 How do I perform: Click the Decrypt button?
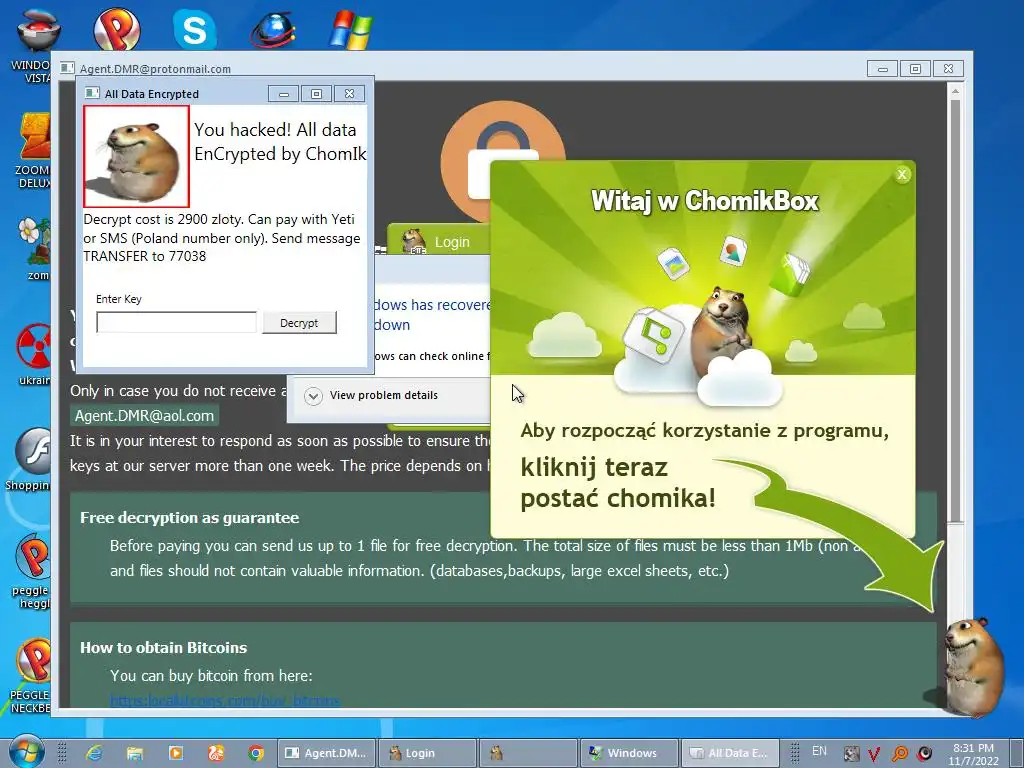[299, 323]
